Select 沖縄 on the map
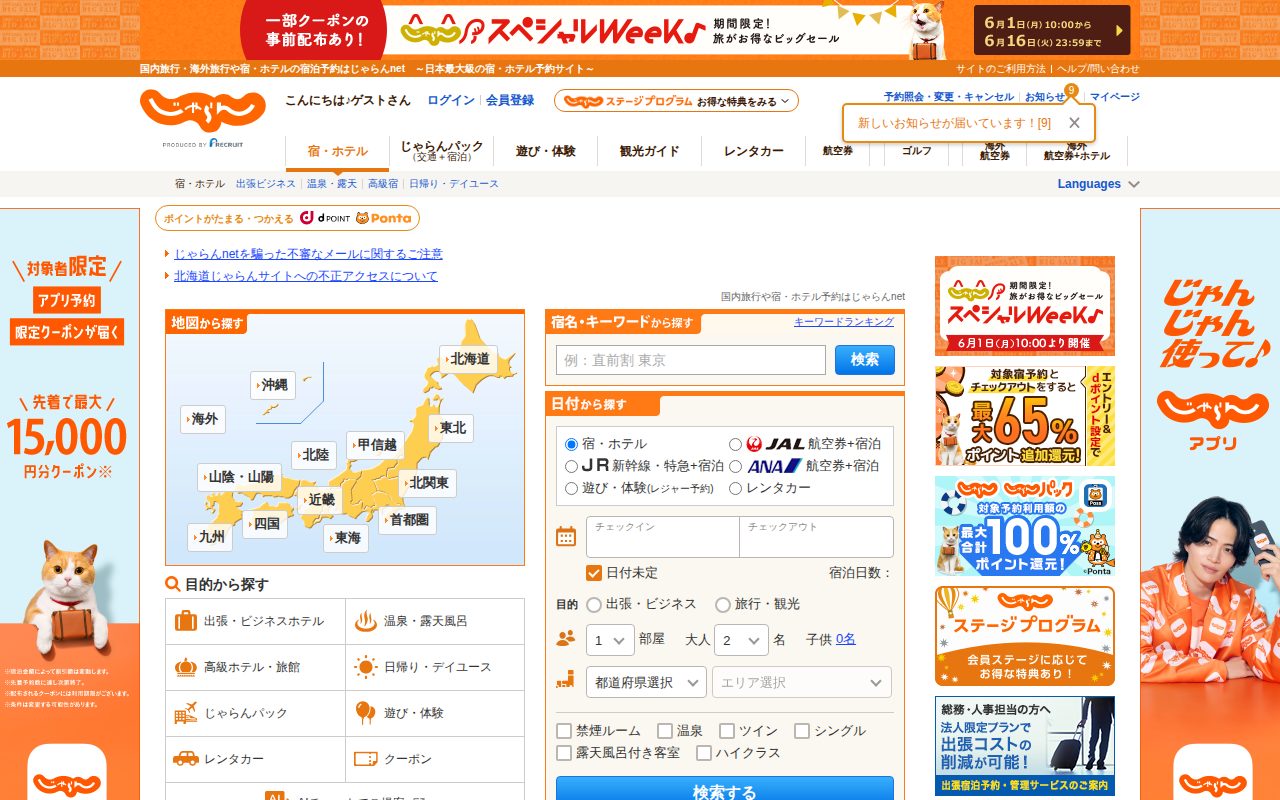 tap(273, 385)
